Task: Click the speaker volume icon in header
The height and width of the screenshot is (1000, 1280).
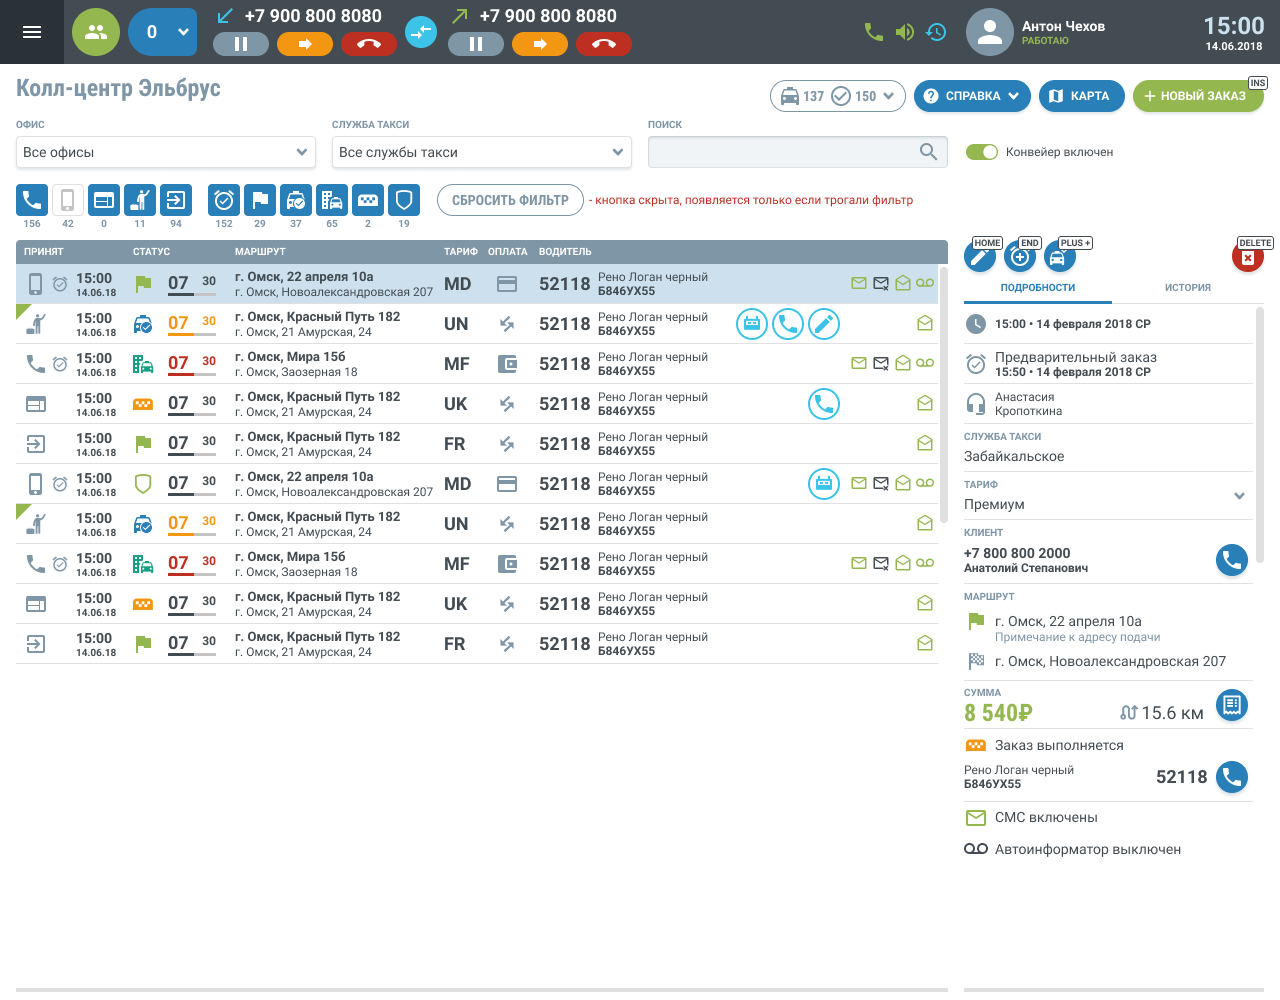Action: coord(905,32)
